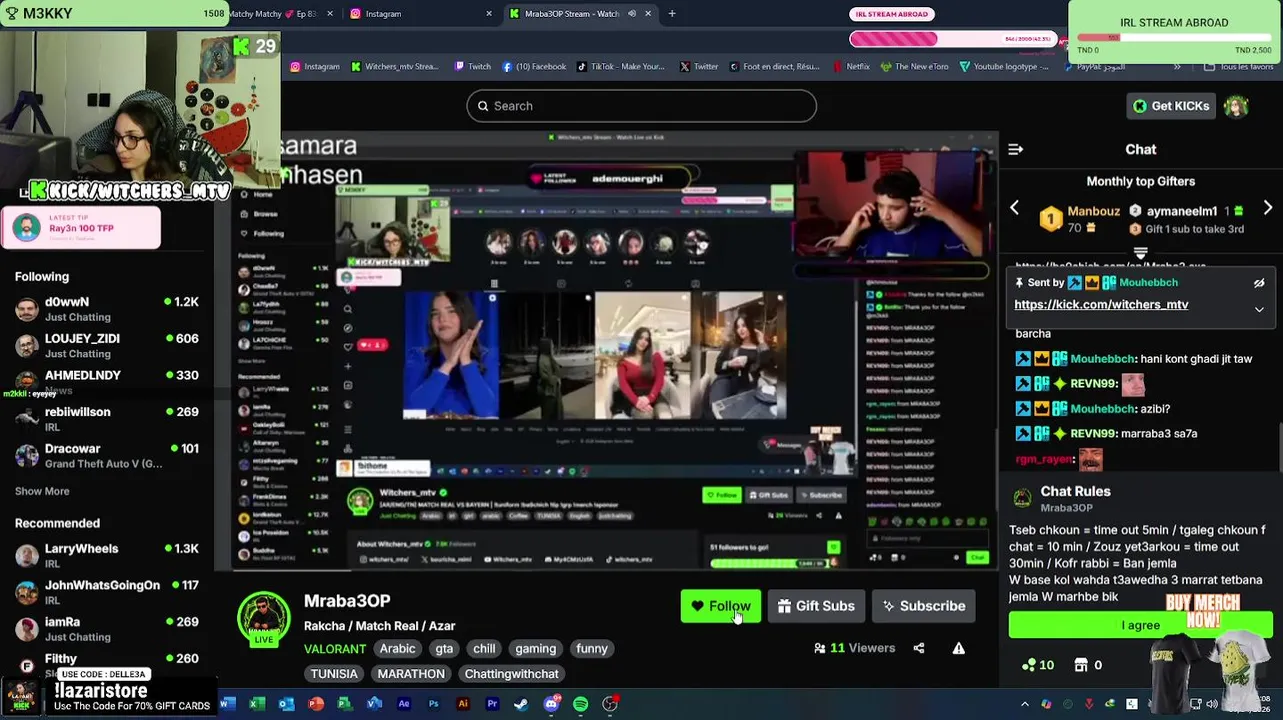Click the share stream icon
The width and height of the screenshot is (1283, 720).
(919, 648)
